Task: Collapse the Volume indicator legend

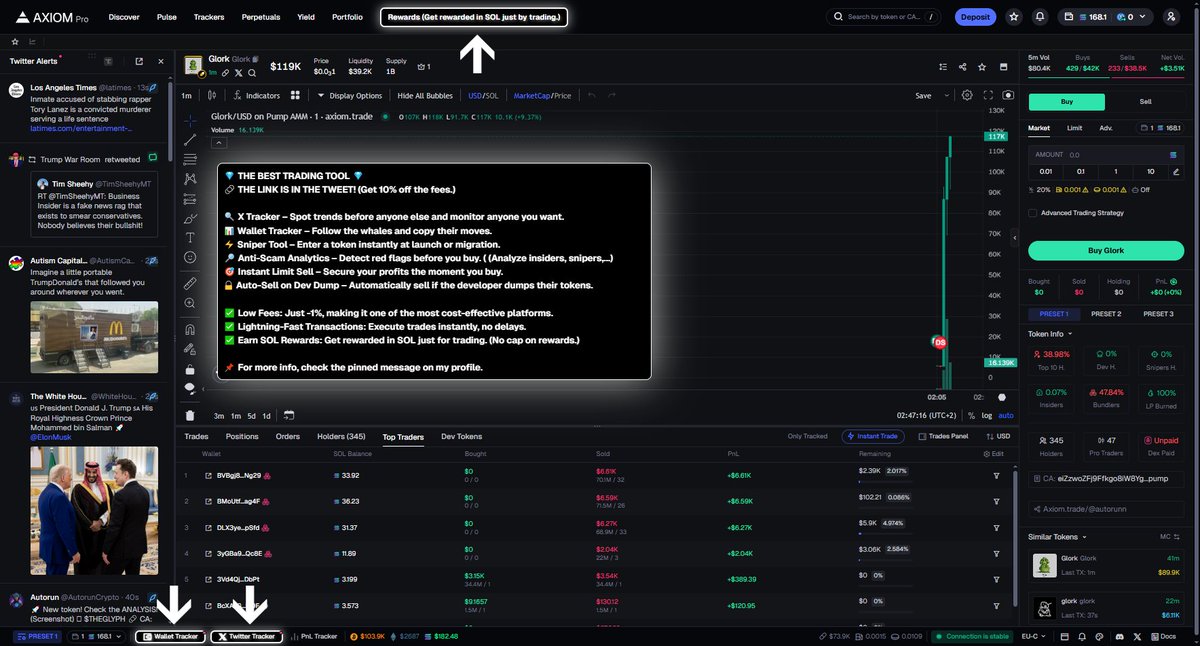Action: coord(218,143)
